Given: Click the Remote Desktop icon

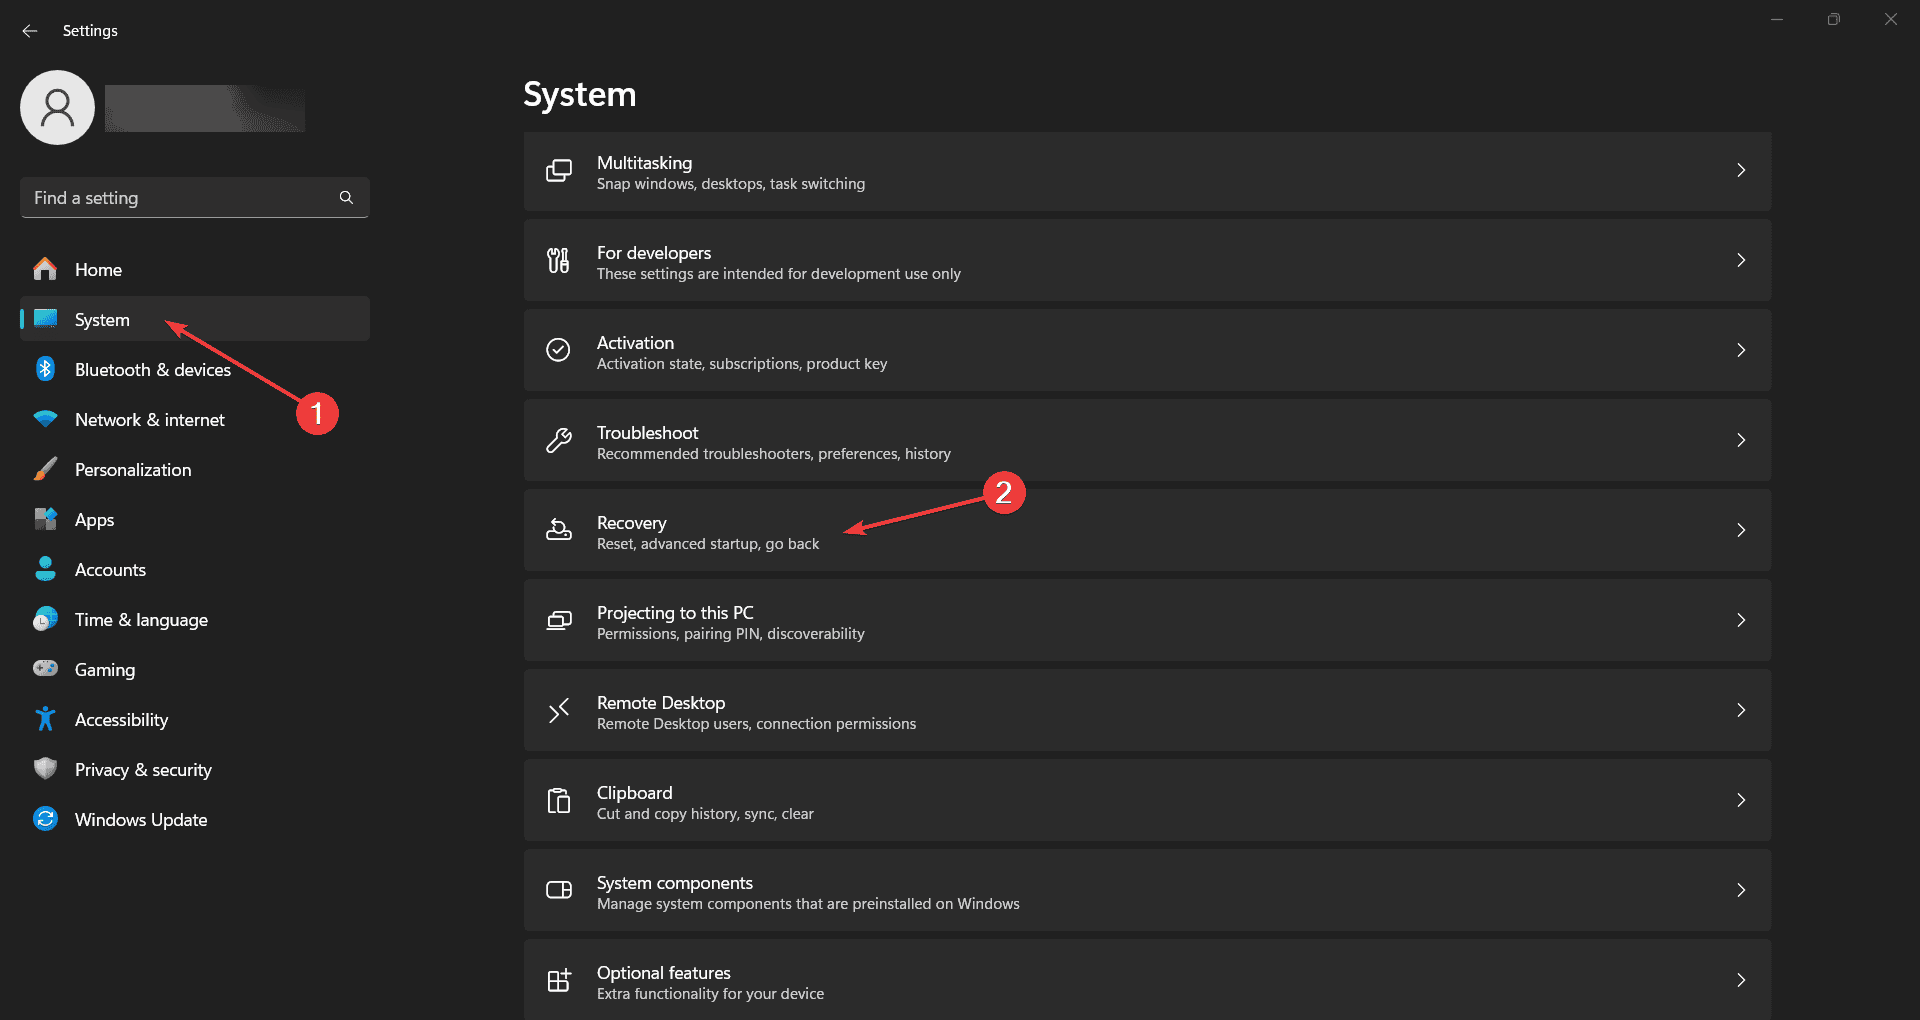Looking at the screenshot, I should 559,710.
